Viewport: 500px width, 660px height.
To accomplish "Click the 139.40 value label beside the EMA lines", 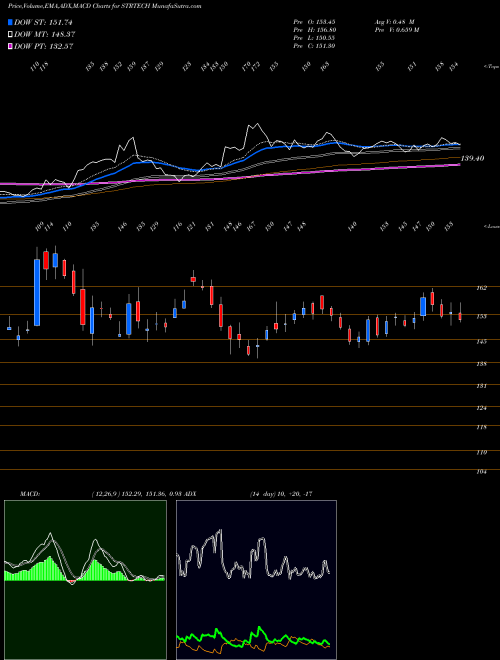I will pos(473,159).
